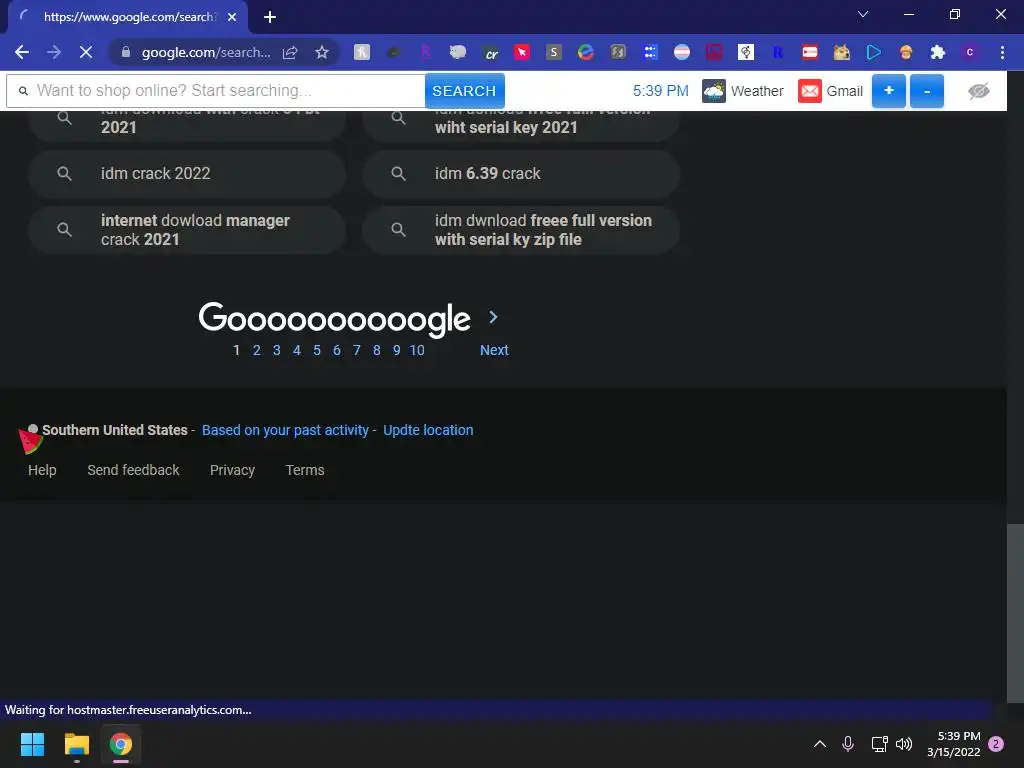Select 'idm dwnload freee full version' suggestion
The height and width of the screenshot is (768, 1024).
521,230
